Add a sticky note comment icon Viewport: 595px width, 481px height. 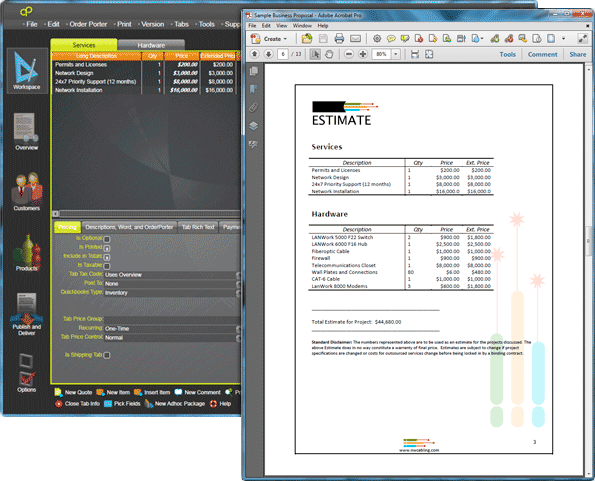click(x=391, y=38)
